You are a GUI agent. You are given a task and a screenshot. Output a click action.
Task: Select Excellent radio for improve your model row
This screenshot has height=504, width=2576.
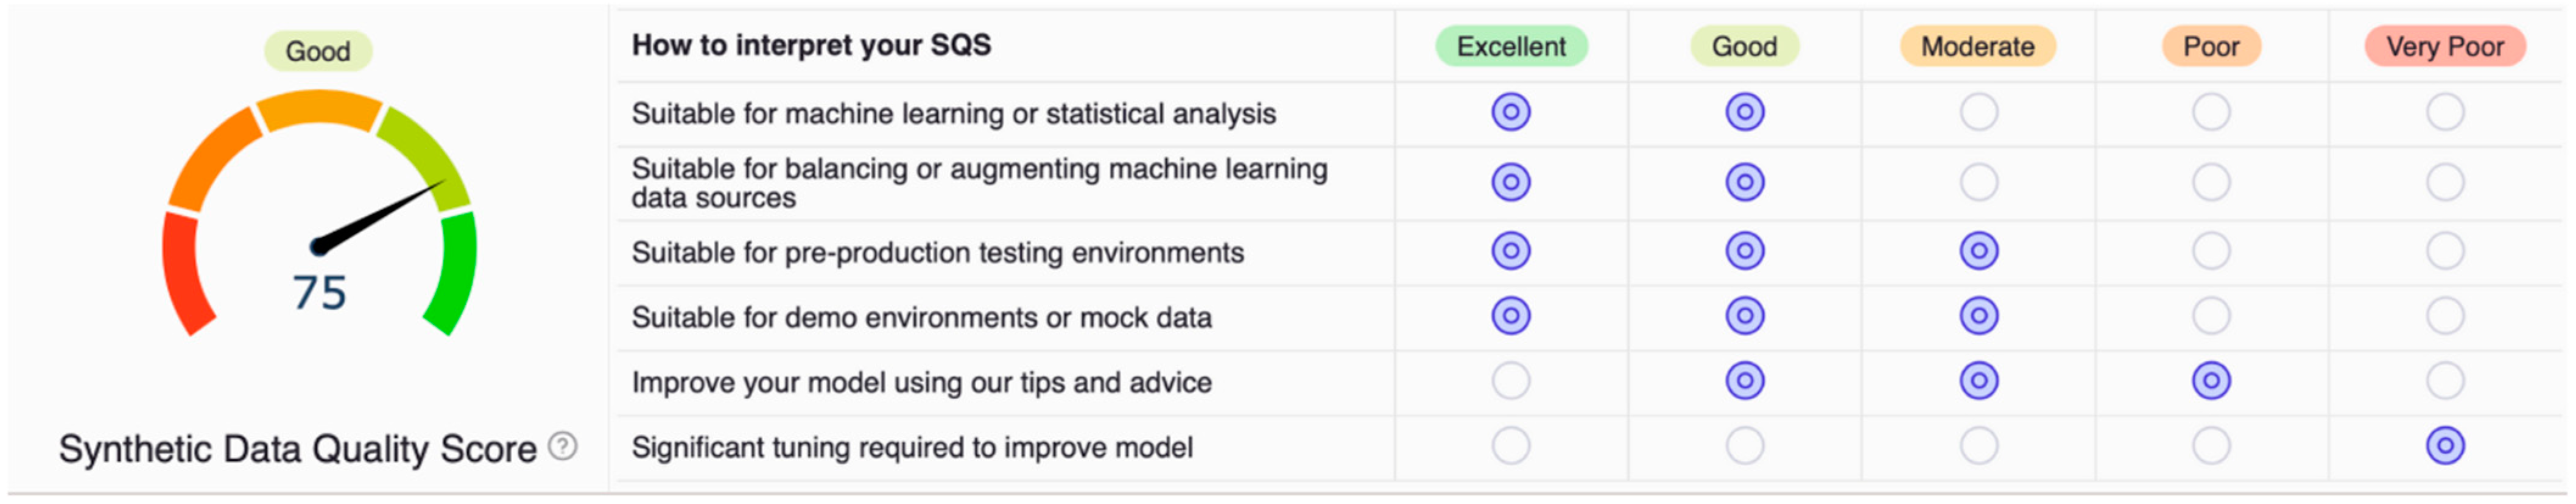pos(1510,381)
